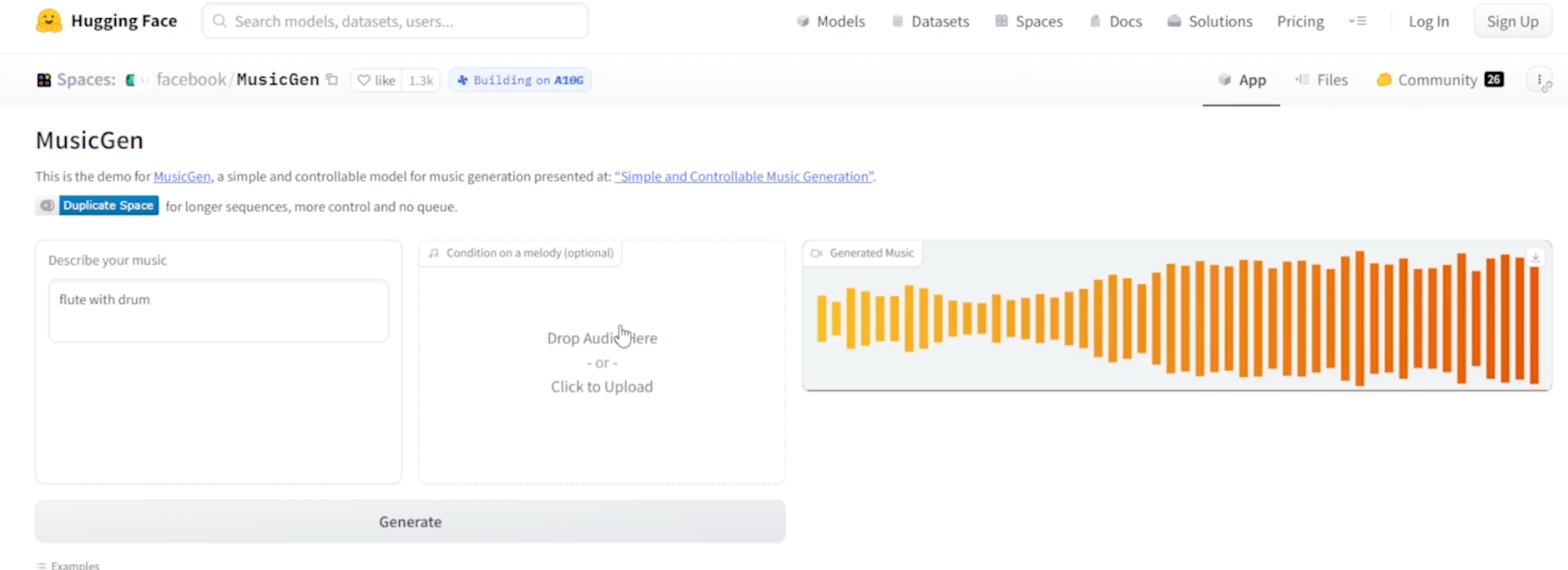Click Log In
This screenshot has height=570, width=1568.
[1428, 21]
